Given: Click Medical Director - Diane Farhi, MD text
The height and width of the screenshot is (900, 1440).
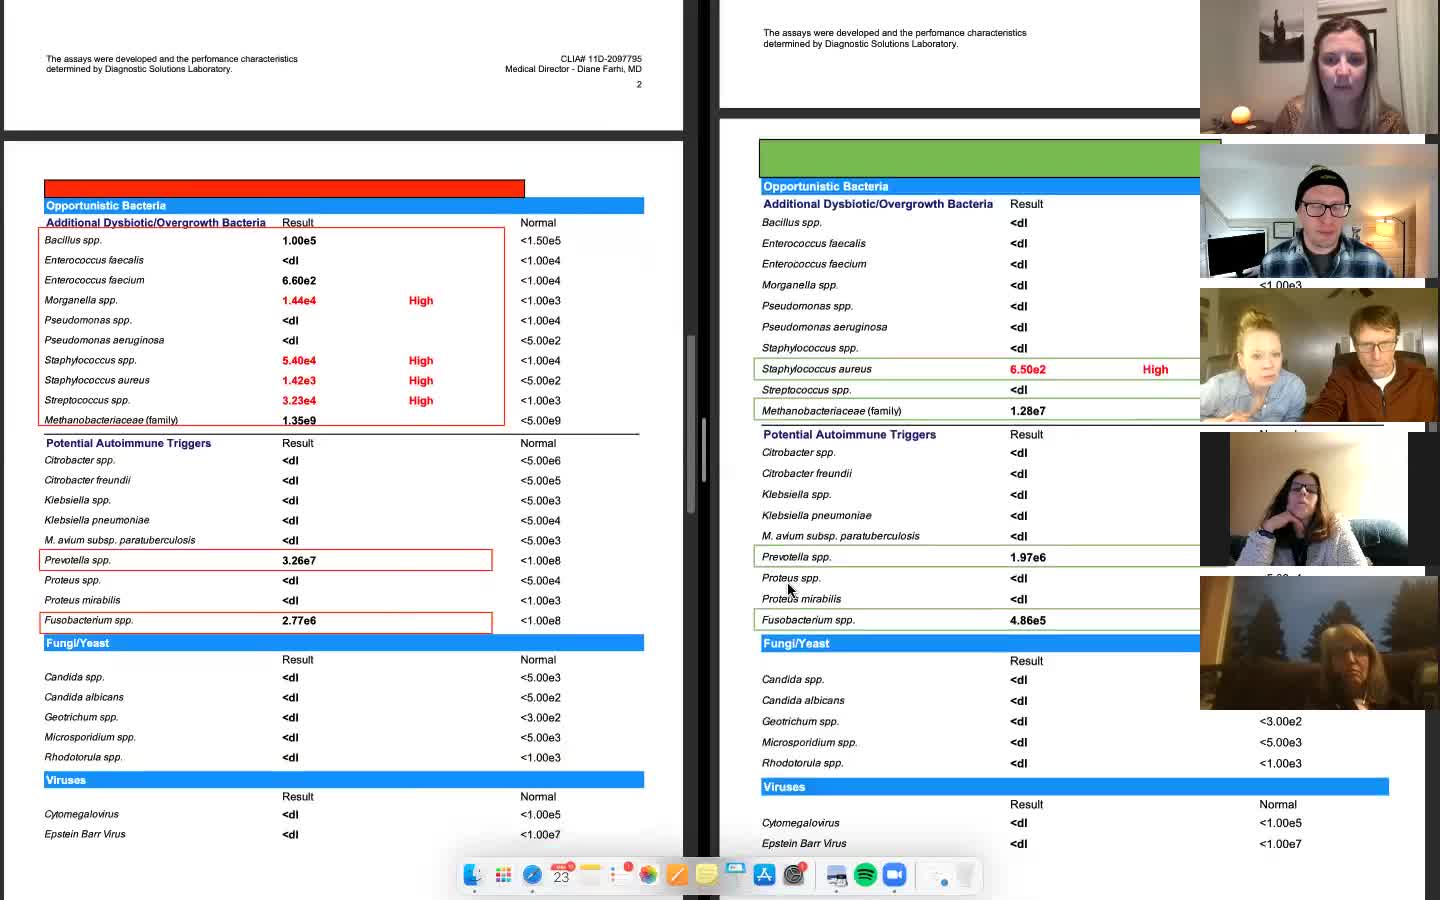Looking at the screenshot, I should click(x=573, y=69).
